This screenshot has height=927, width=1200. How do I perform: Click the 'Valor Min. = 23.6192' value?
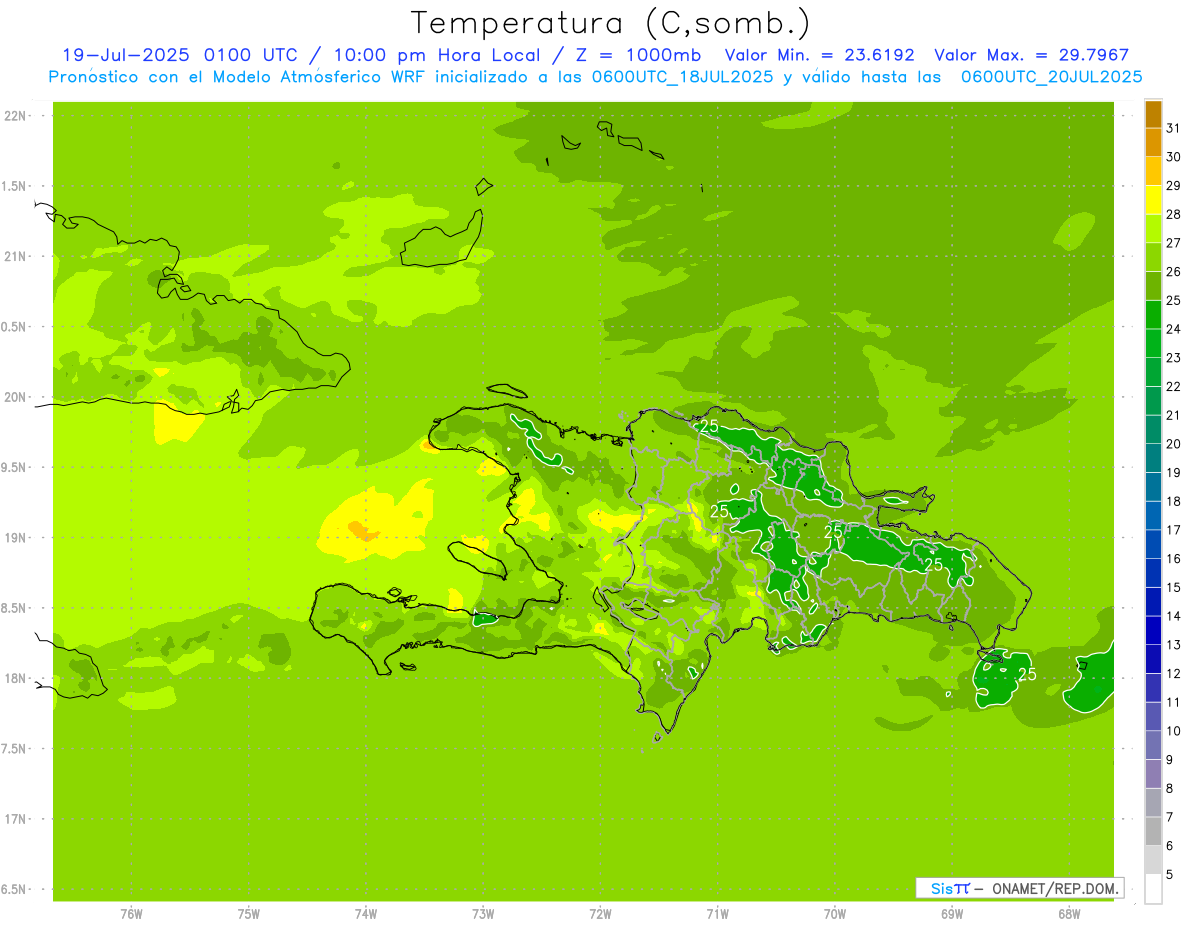820,55
